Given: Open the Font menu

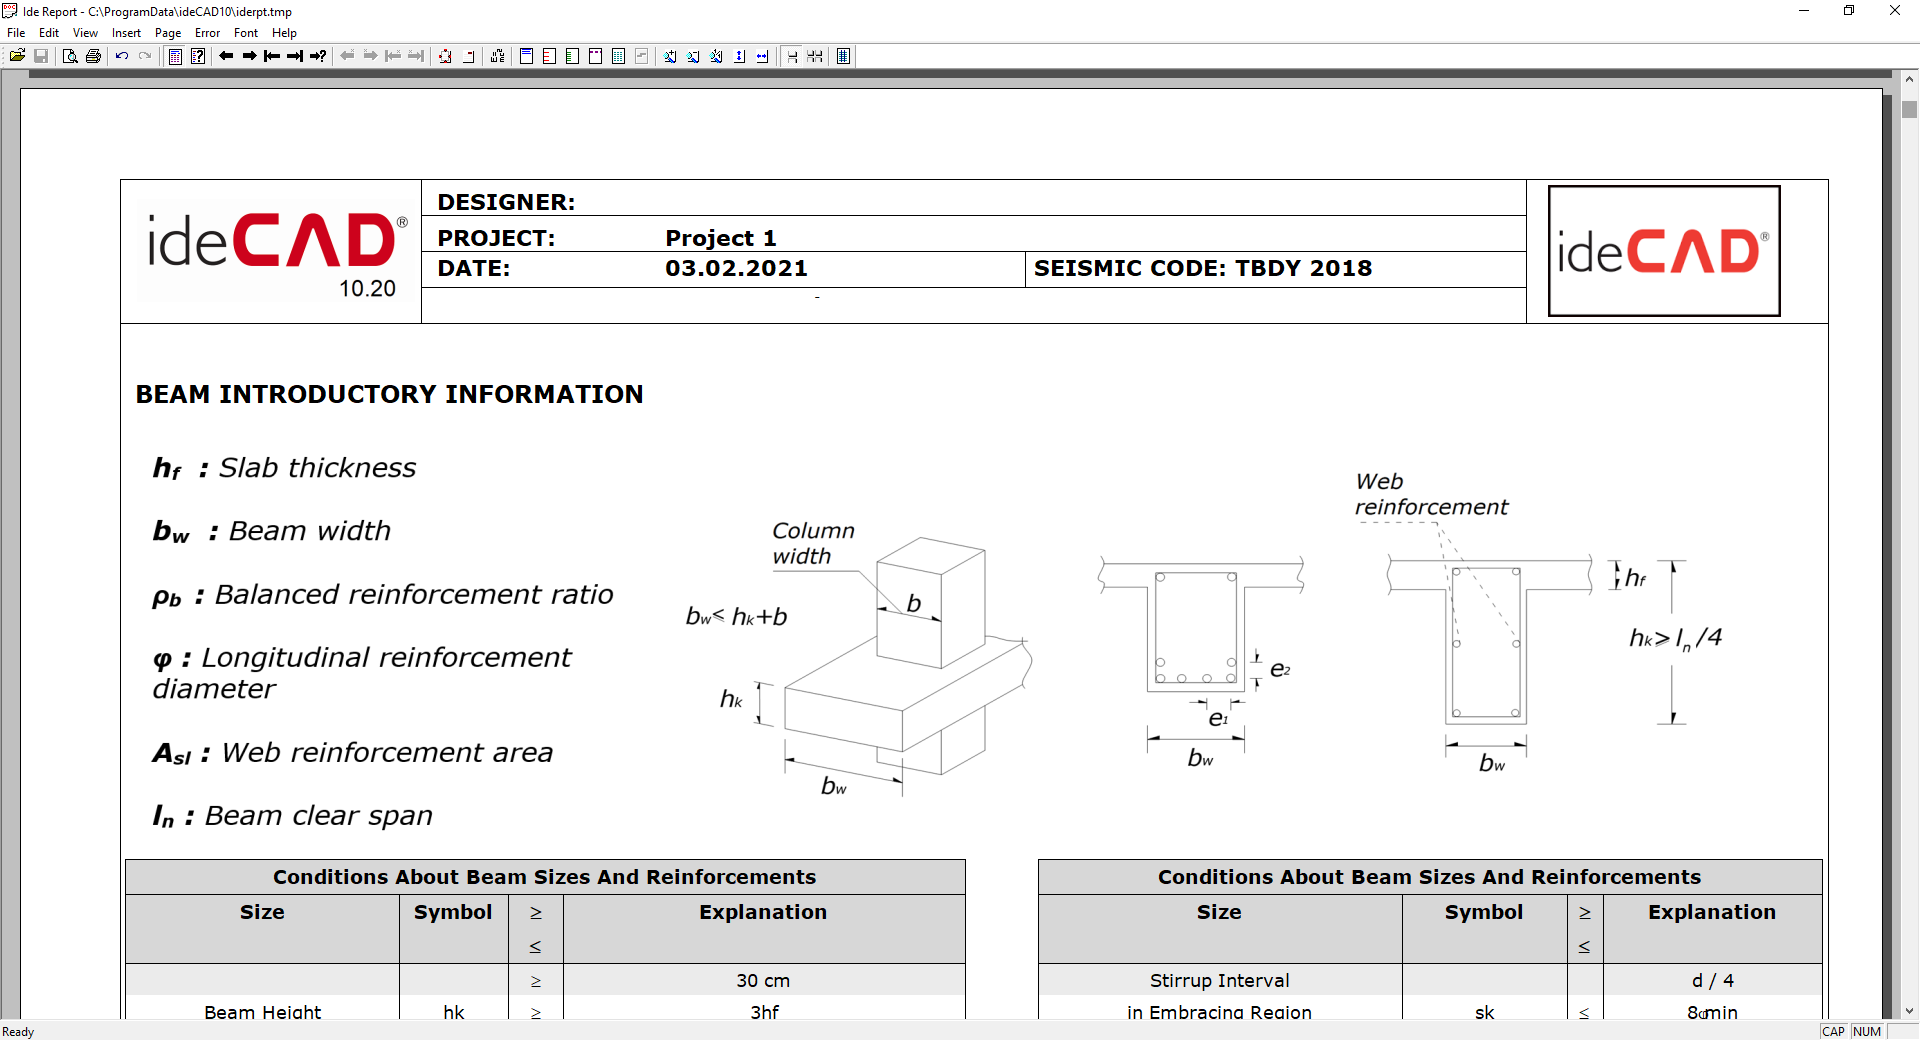Looking at the screenshot, I should 246,33.
